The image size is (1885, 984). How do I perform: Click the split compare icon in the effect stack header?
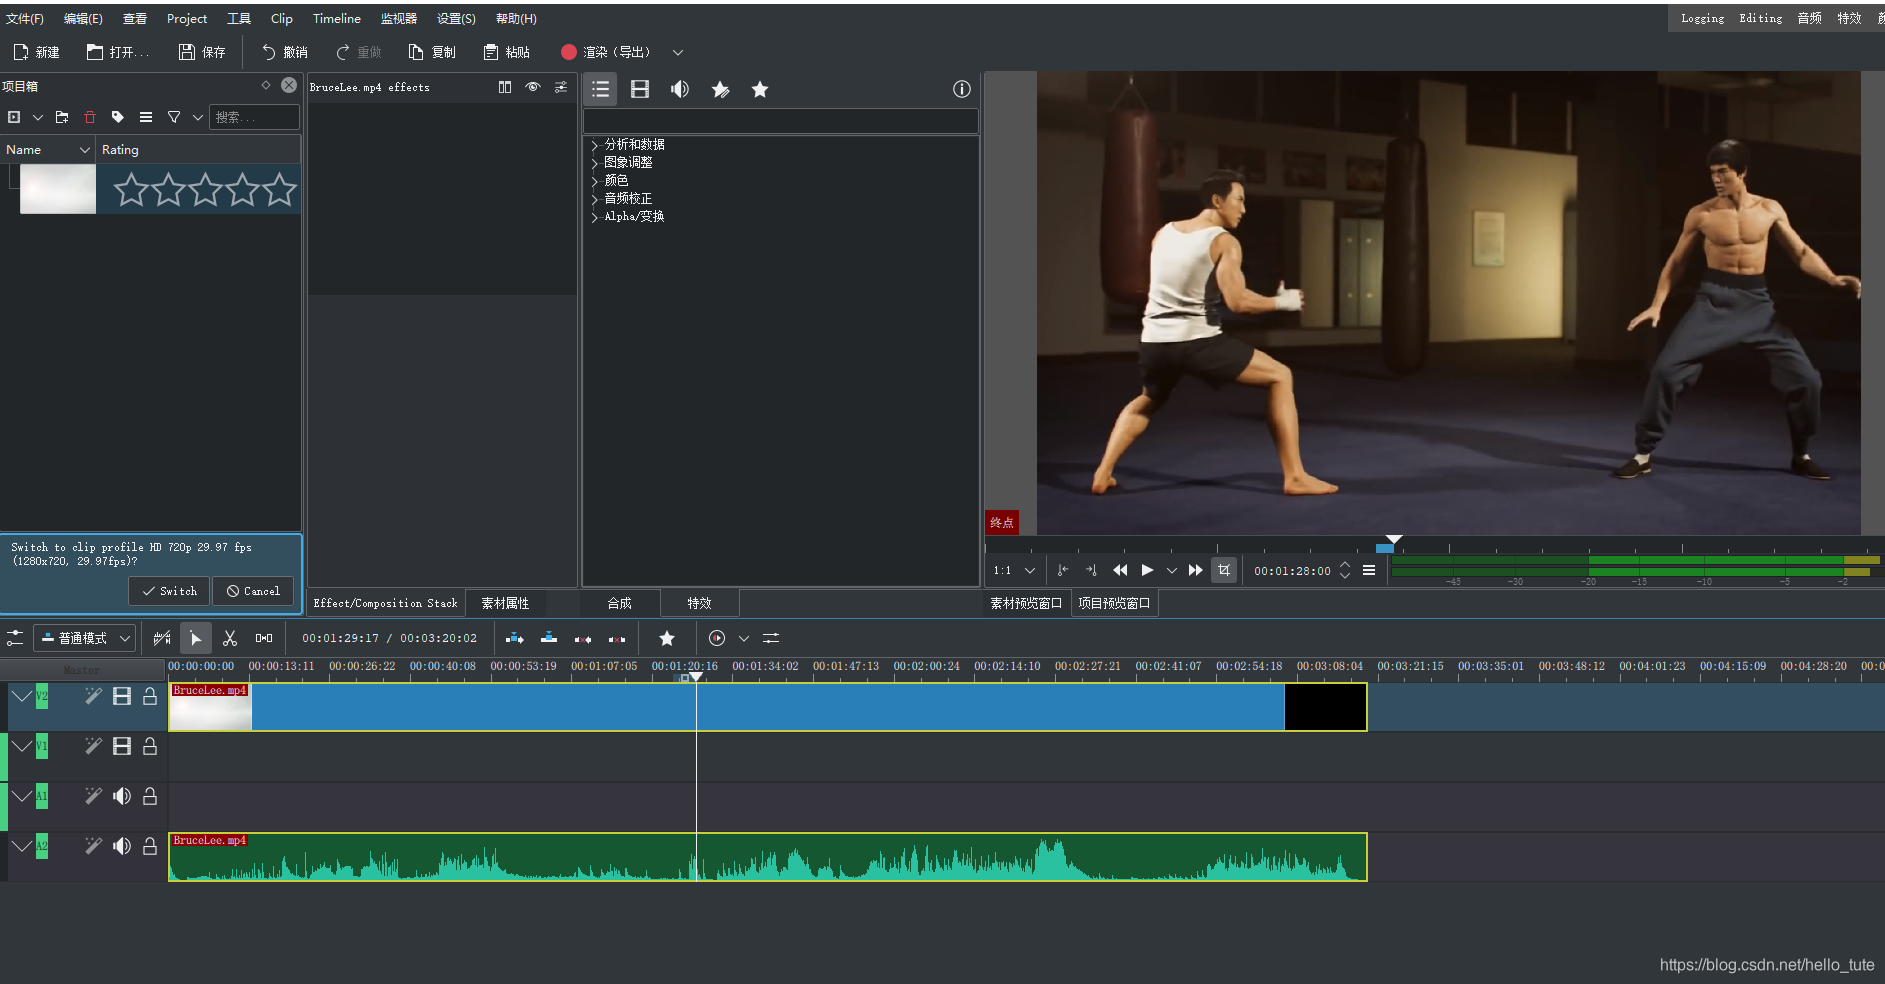[505, 87]
